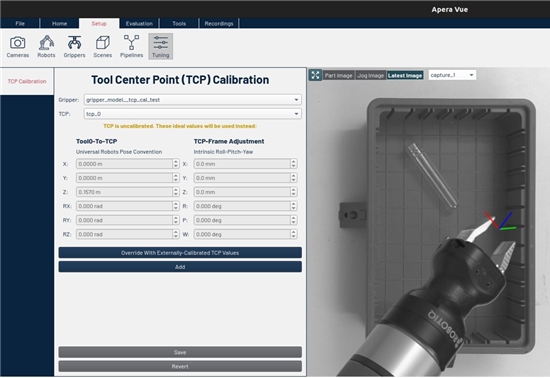
Task: Select TCP Calibration in the sidebar
Action: [27, 81]
